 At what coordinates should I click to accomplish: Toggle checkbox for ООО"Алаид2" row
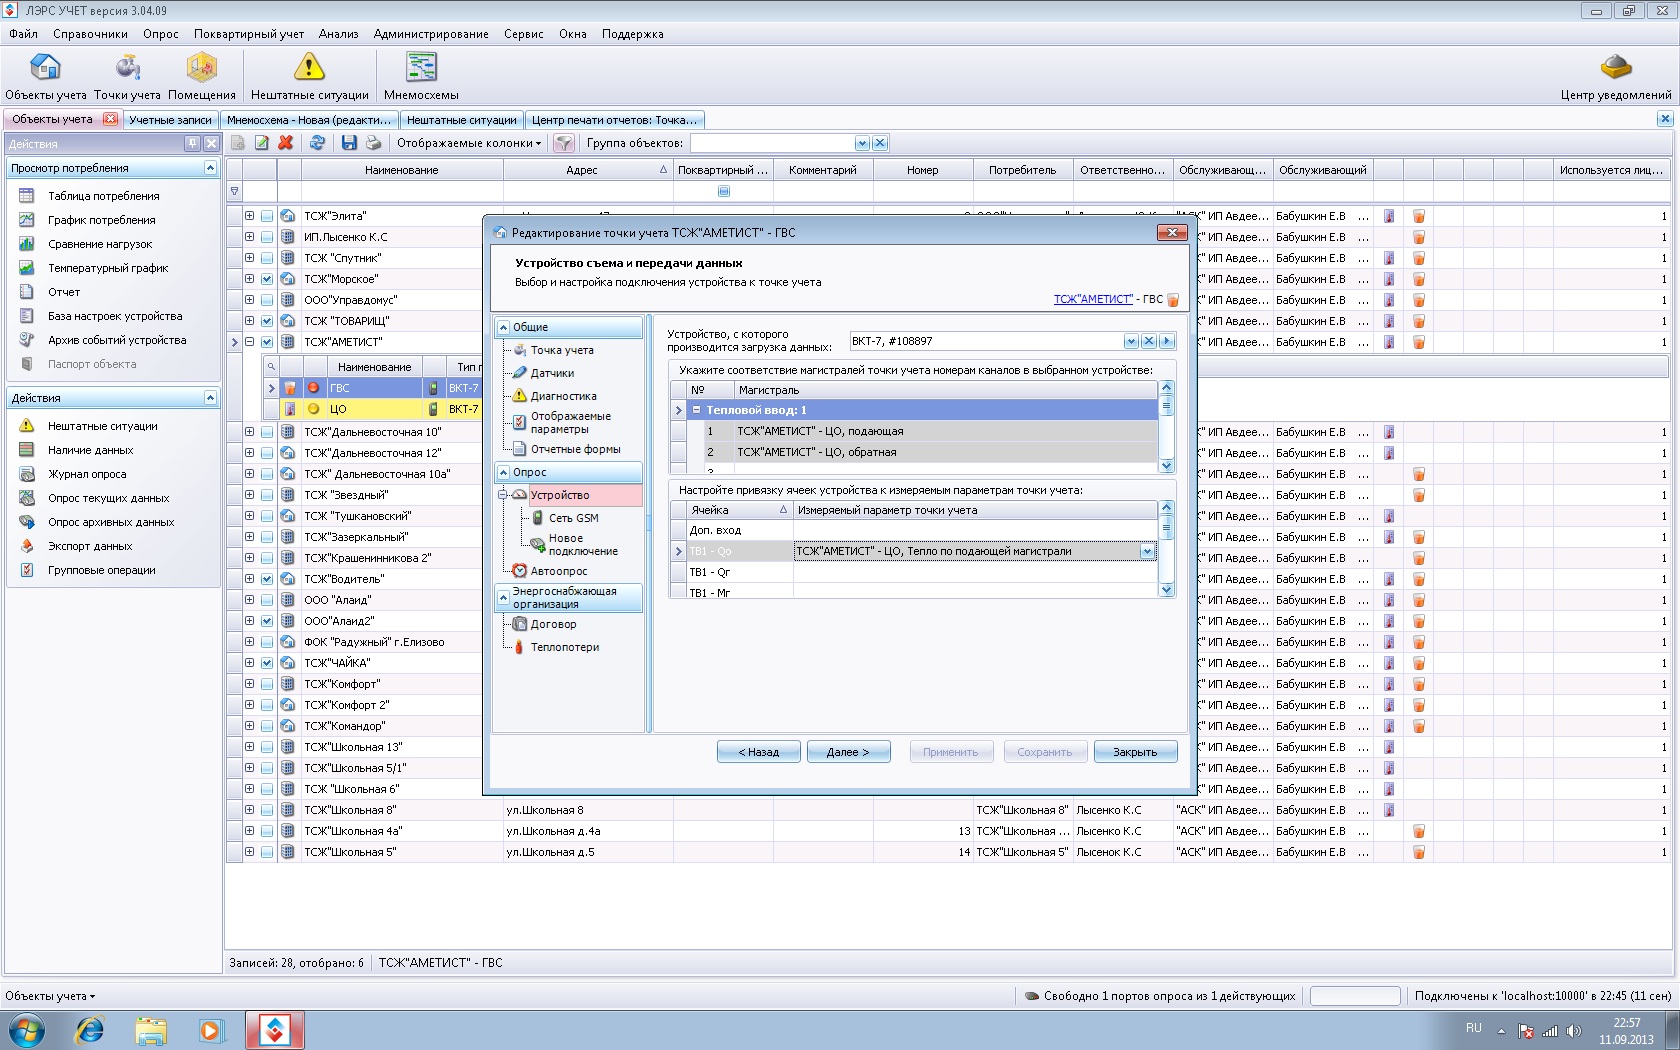267,621
